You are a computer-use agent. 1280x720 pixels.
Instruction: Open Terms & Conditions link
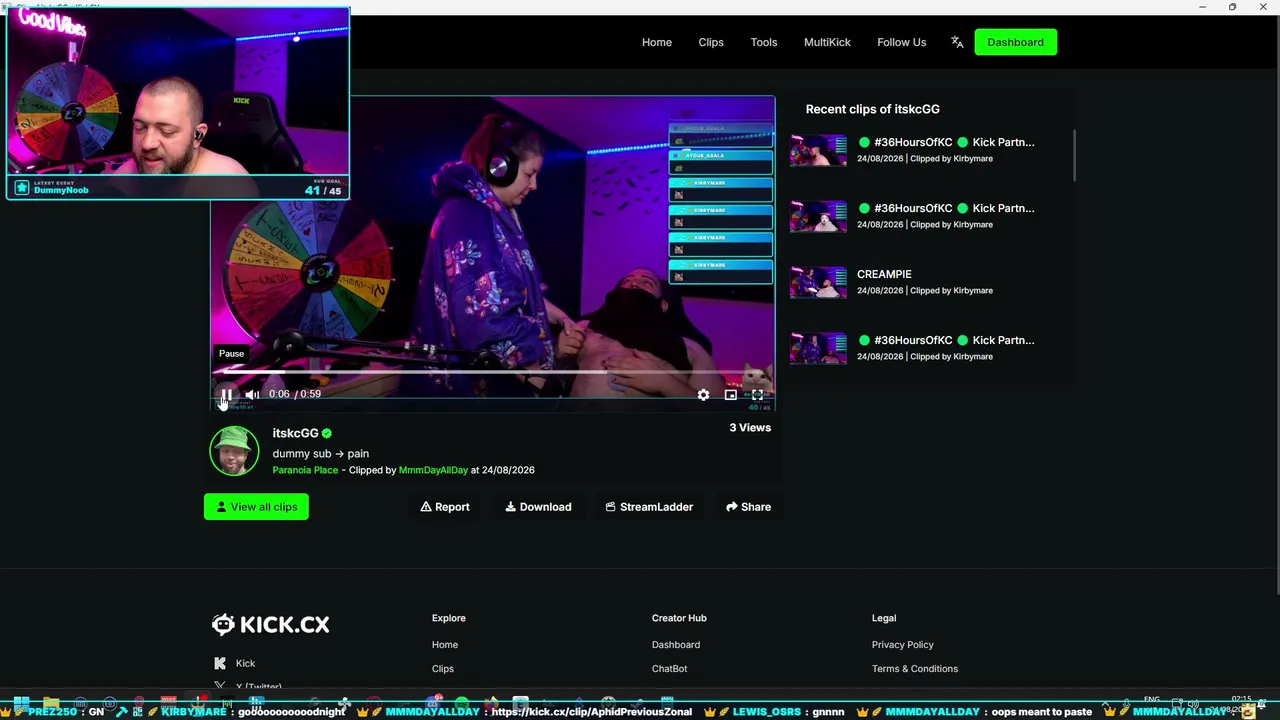(x=915, y=669)
